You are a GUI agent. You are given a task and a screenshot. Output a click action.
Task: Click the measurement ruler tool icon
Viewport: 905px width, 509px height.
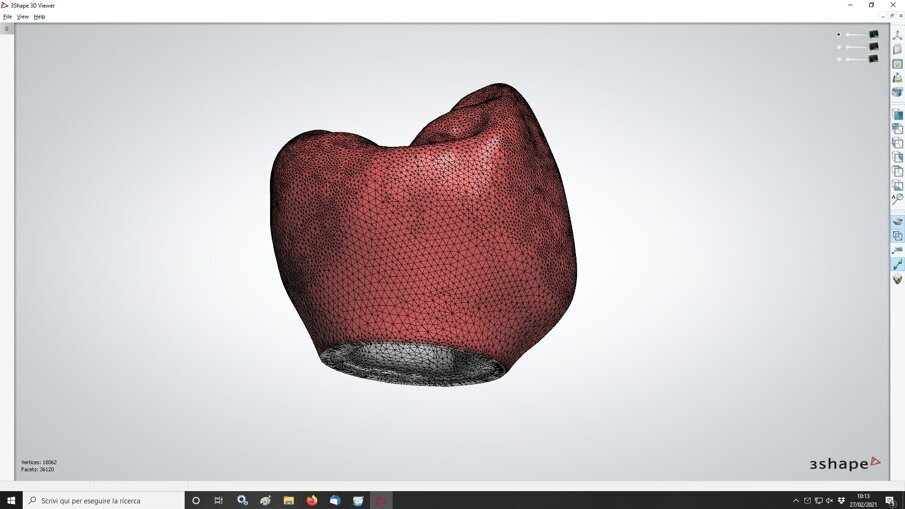point(897,250)
